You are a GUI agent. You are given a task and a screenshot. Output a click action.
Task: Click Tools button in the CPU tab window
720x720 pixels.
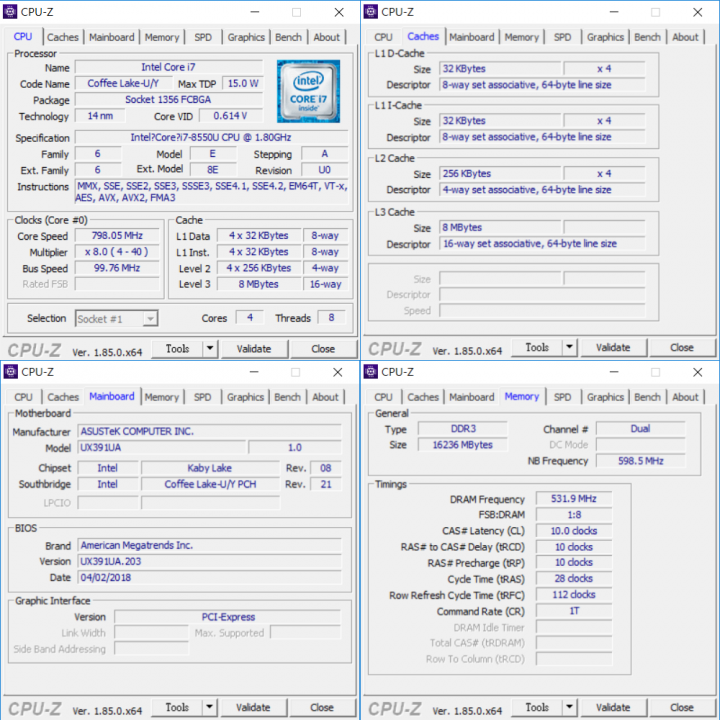point(177,349)
